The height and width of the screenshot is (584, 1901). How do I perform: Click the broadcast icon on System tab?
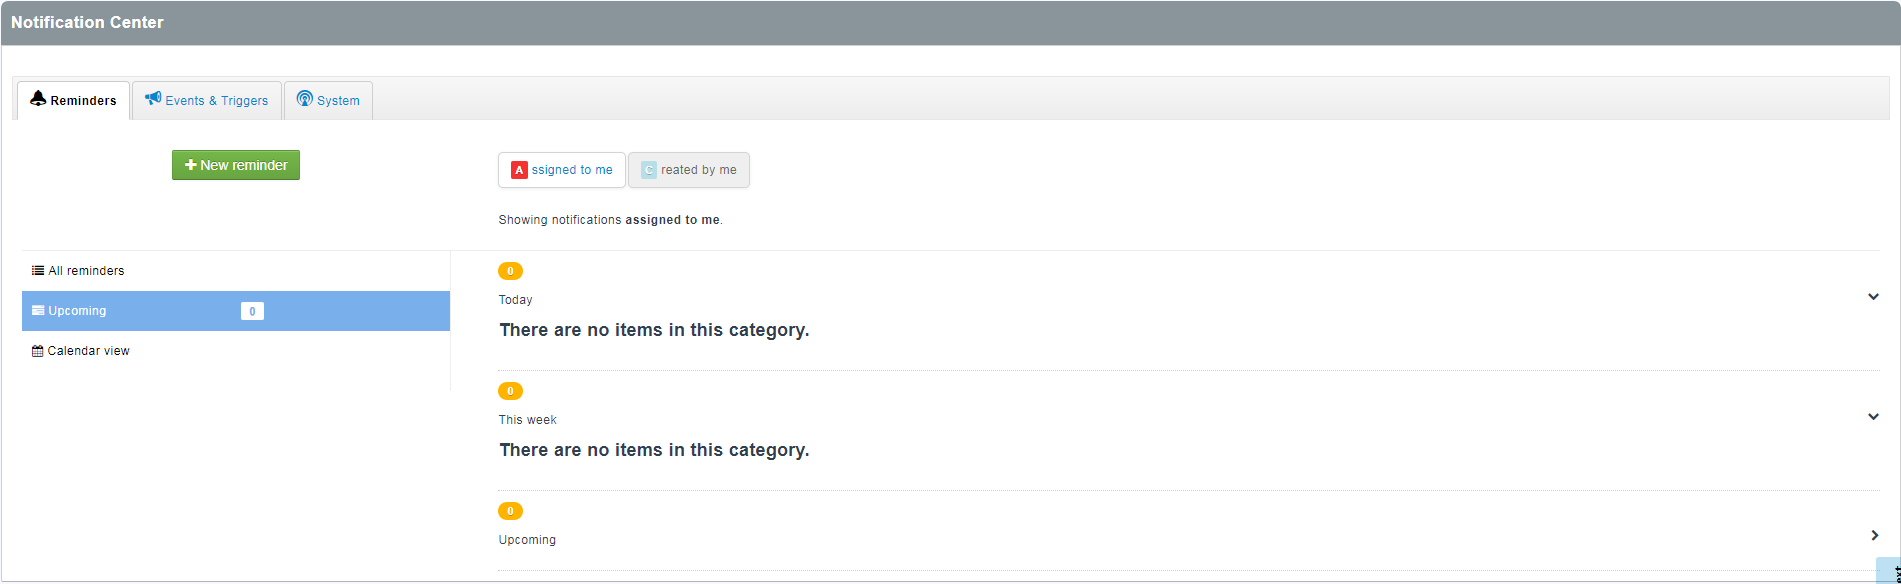pos(305,99)
